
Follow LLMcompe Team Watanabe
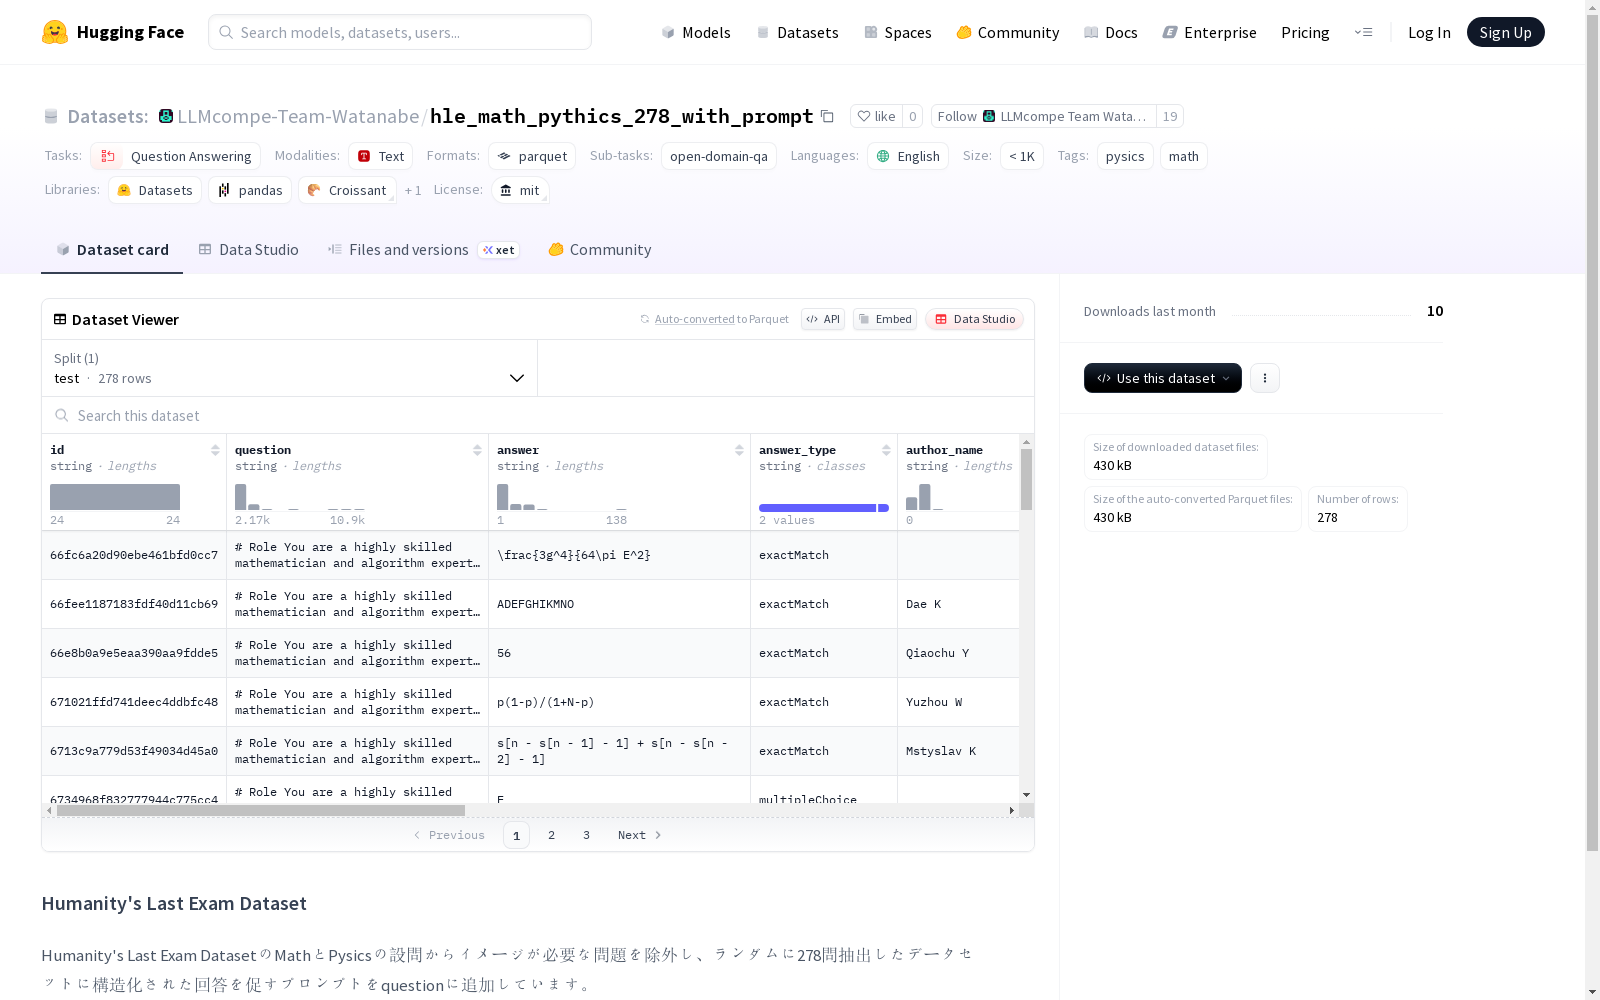(x=1043, y=116)
